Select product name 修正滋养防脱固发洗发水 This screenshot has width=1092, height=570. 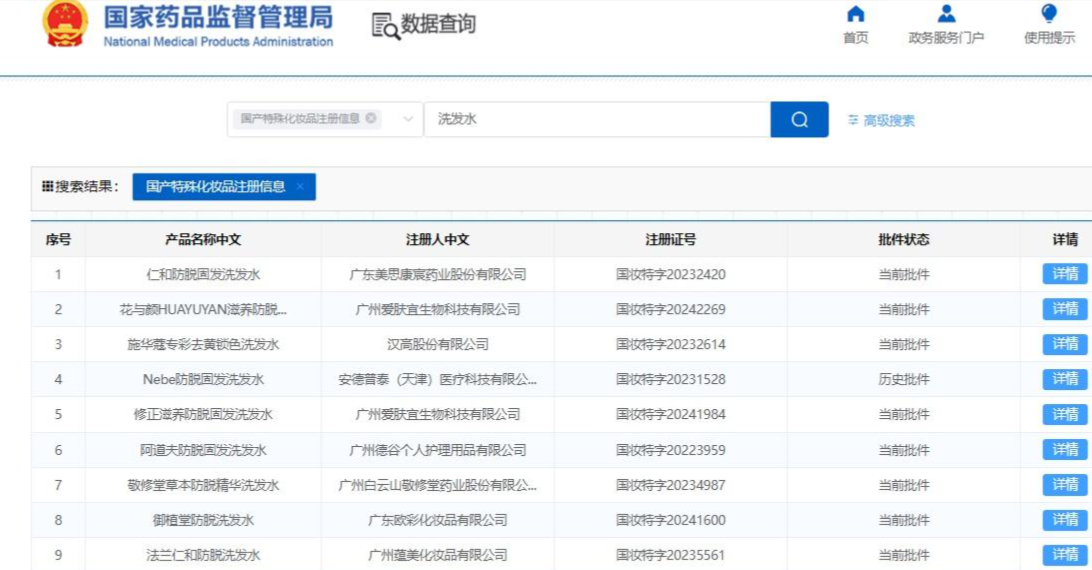point(203,415)
